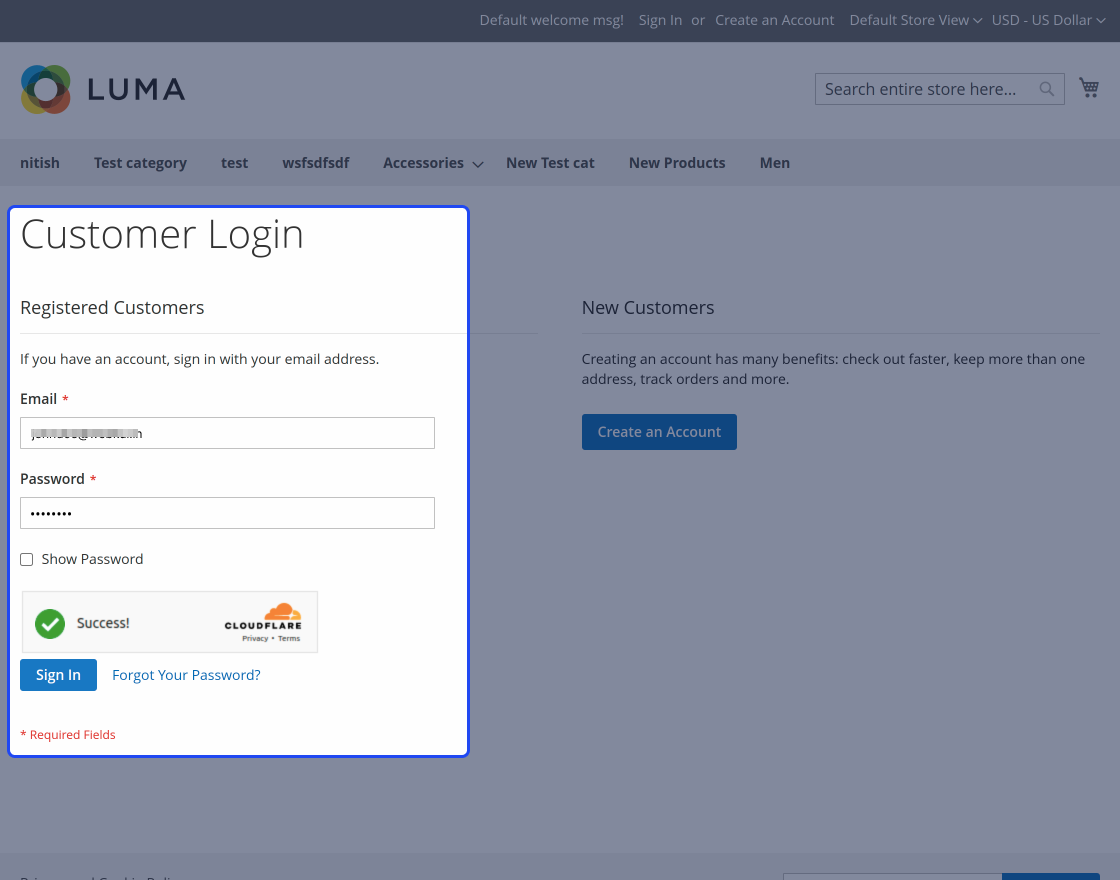Click the search magnifier icon
The image size is (1120, 880).
(x=1046, y=89)
